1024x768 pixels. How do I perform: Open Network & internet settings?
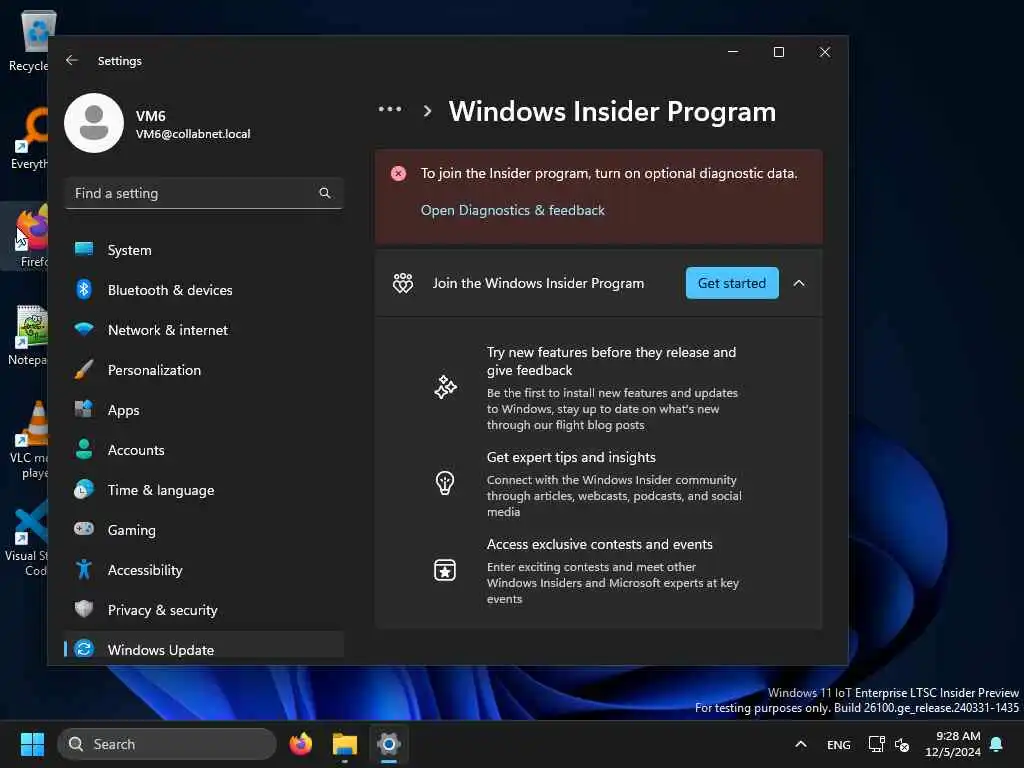pos(204,329)
